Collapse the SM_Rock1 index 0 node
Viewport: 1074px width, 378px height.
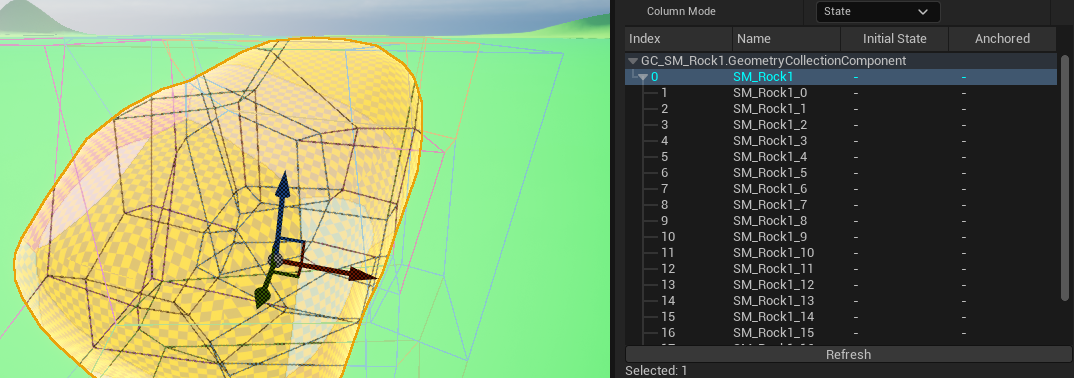pyautogui.click(x=643, y=77)
